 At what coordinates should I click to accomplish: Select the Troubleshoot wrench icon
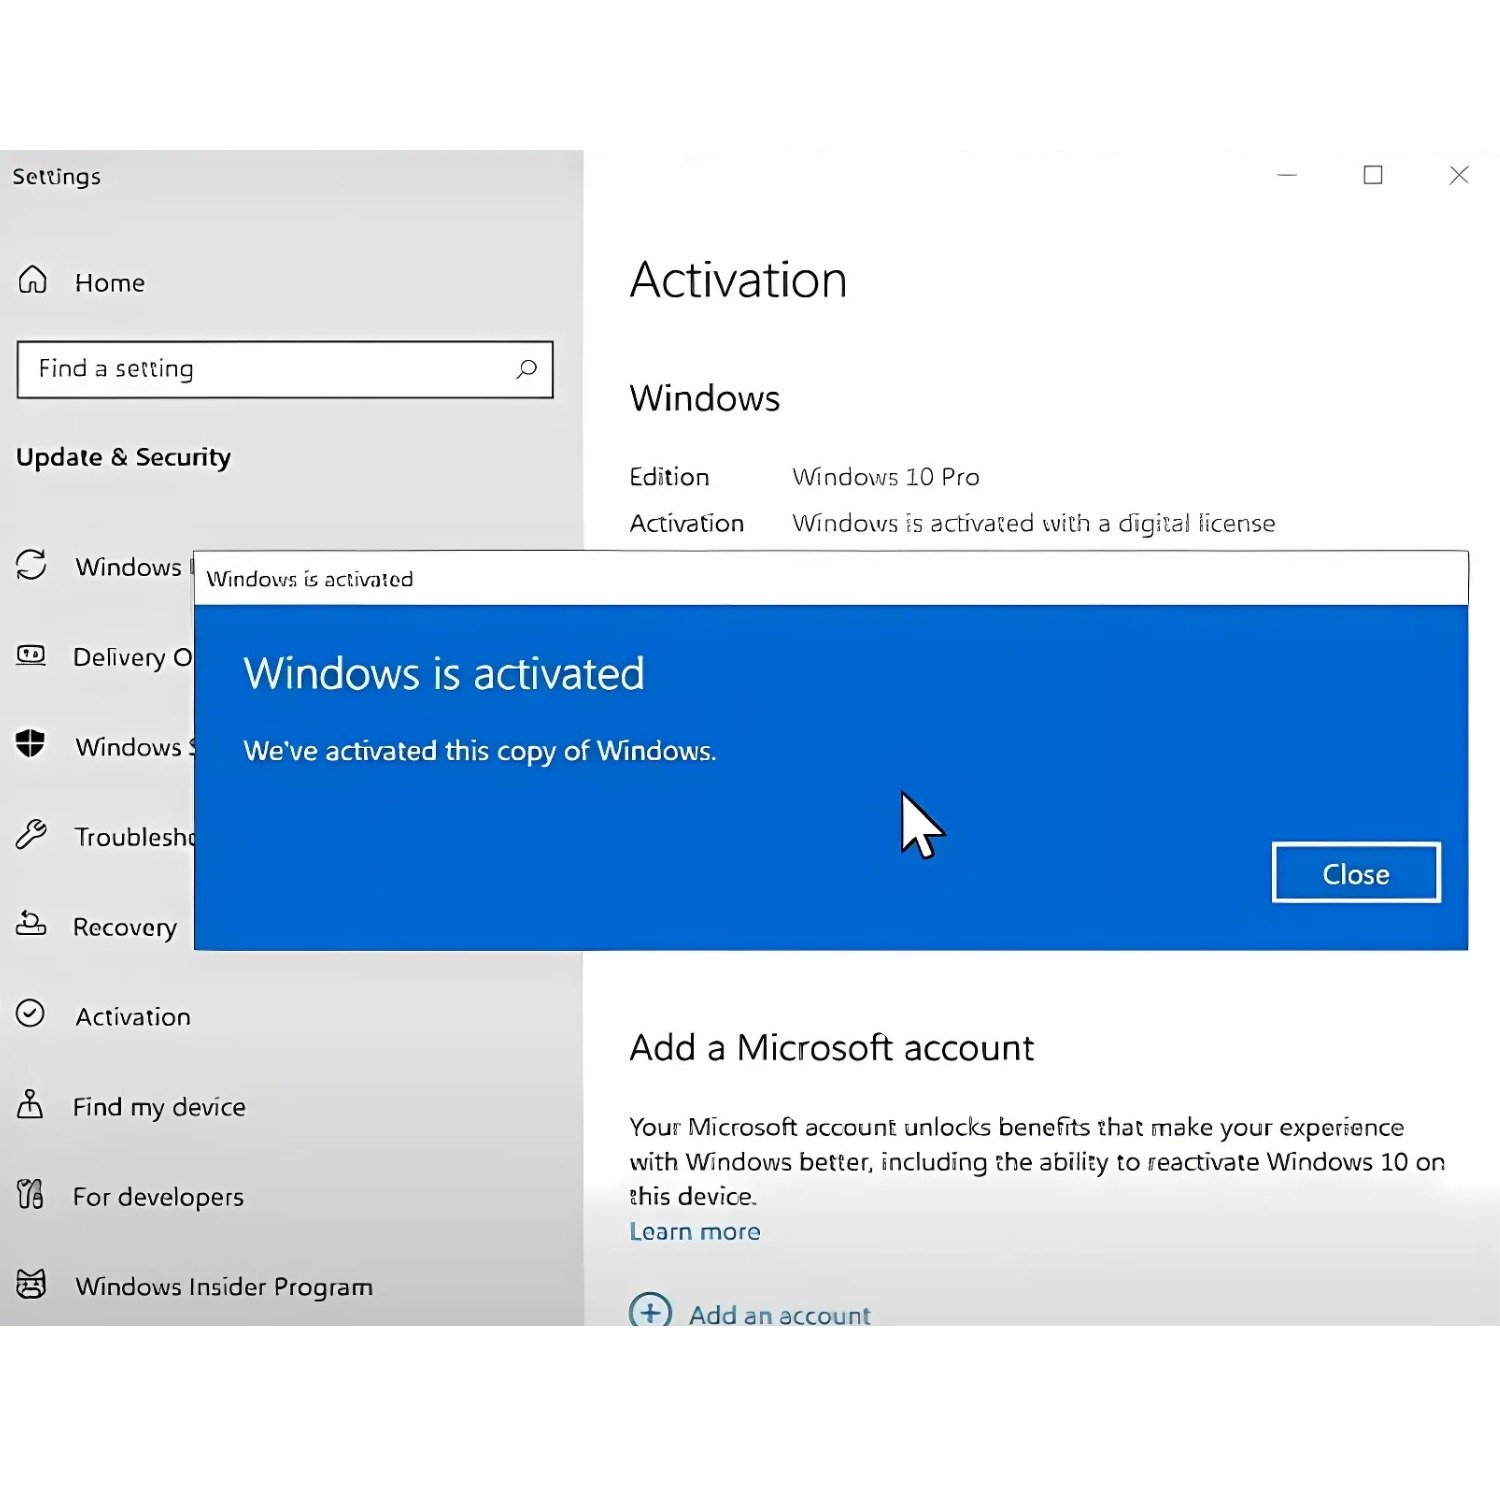coord(30,836)
